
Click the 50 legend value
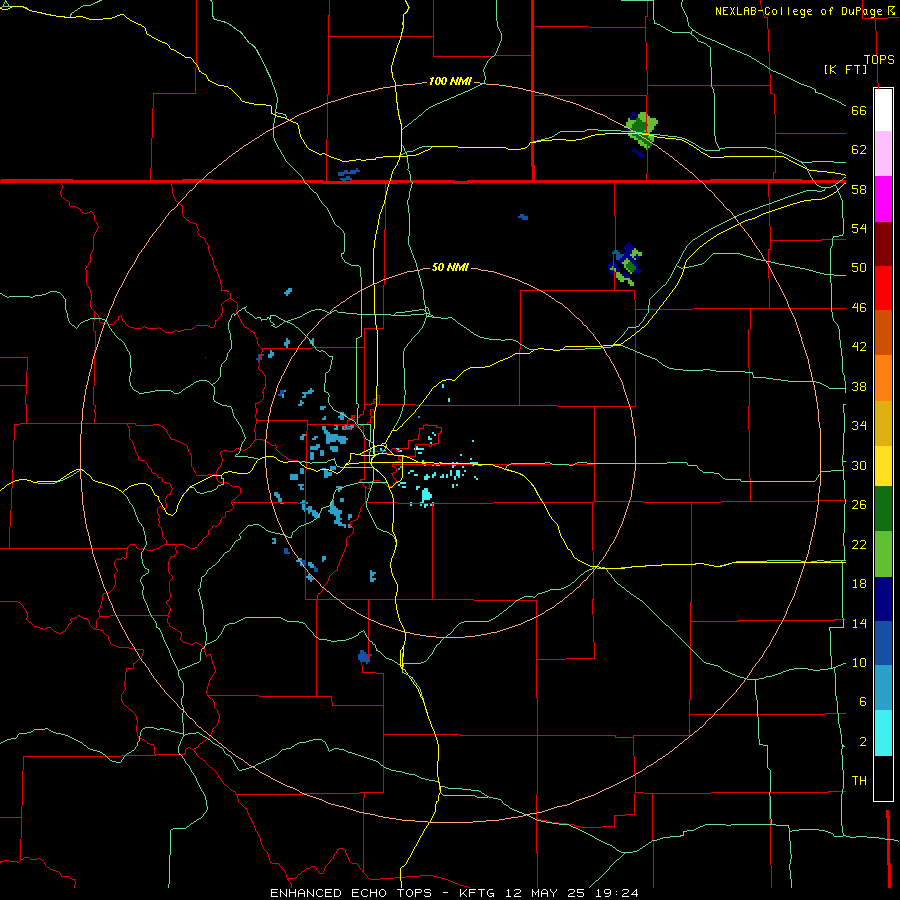(859, 267)
